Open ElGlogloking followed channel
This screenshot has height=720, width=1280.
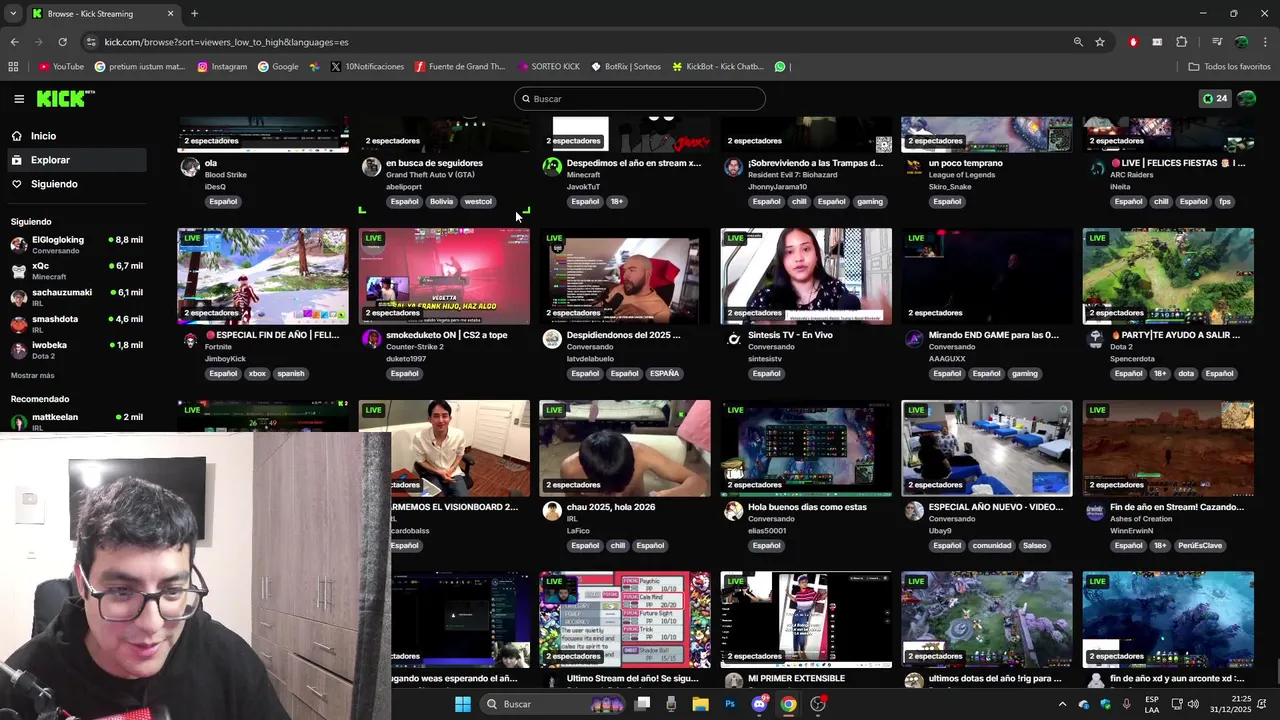(x=76, y=244)
